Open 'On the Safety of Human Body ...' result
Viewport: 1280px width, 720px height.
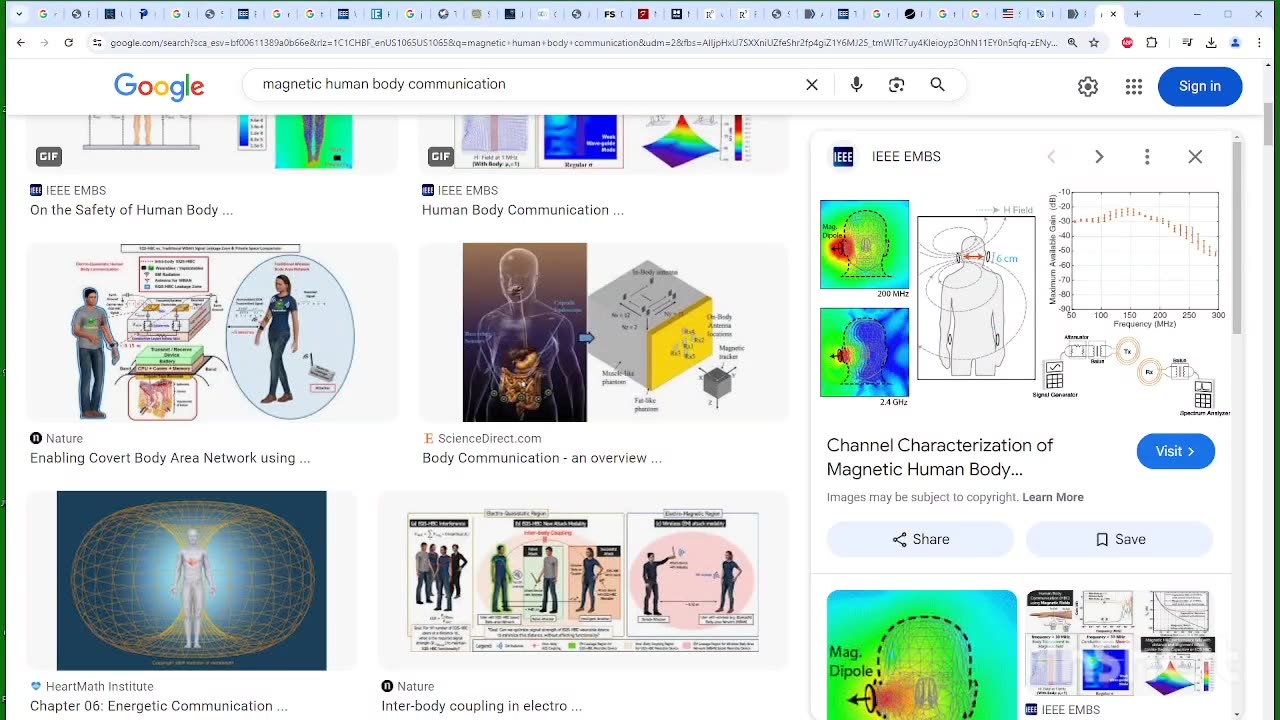[131, 210]
